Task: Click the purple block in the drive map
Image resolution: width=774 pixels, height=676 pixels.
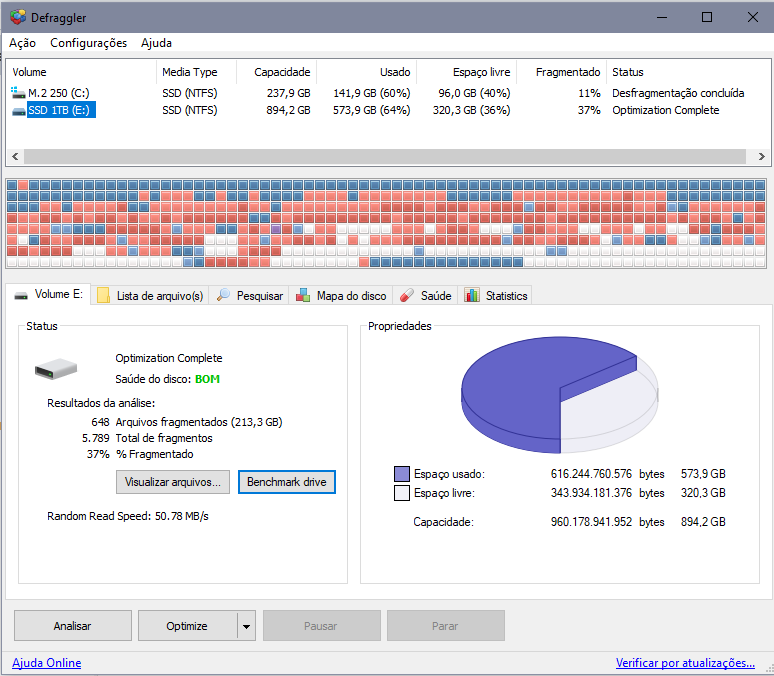Action: (275, 229)
